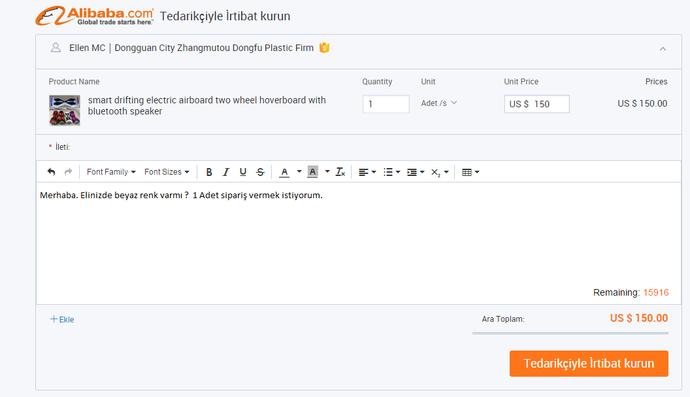
Task: Click the Quantity input field
Action: click(386, 104)
